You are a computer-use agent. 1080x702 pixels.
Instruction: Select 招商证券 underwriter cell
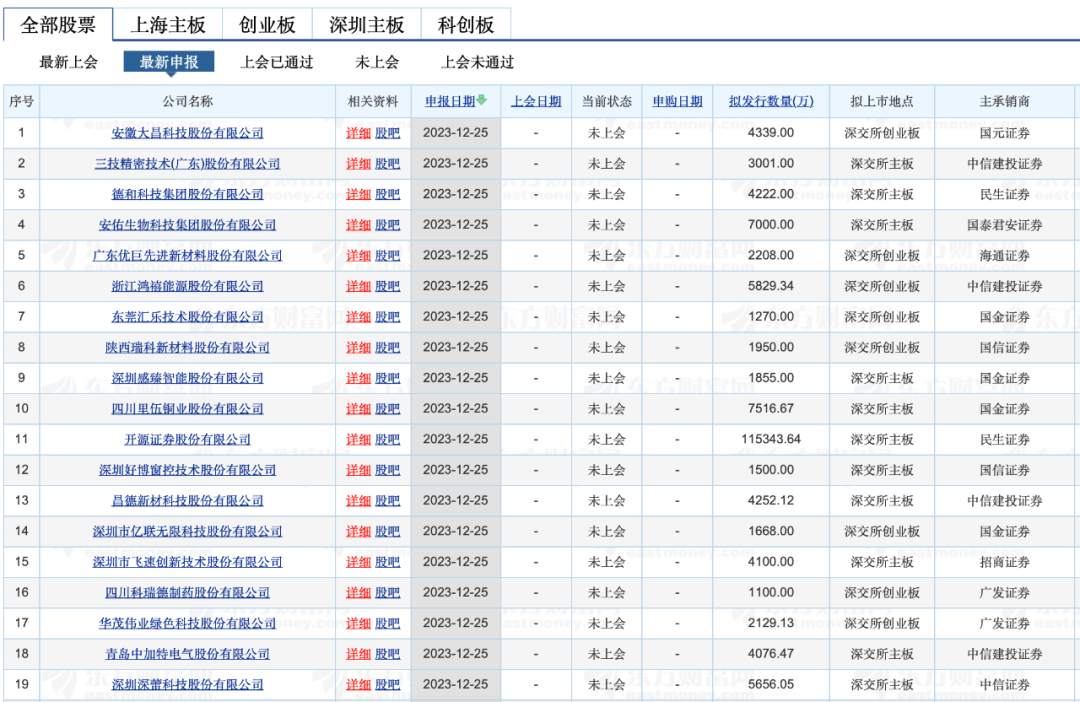(x=1004, y=562)
